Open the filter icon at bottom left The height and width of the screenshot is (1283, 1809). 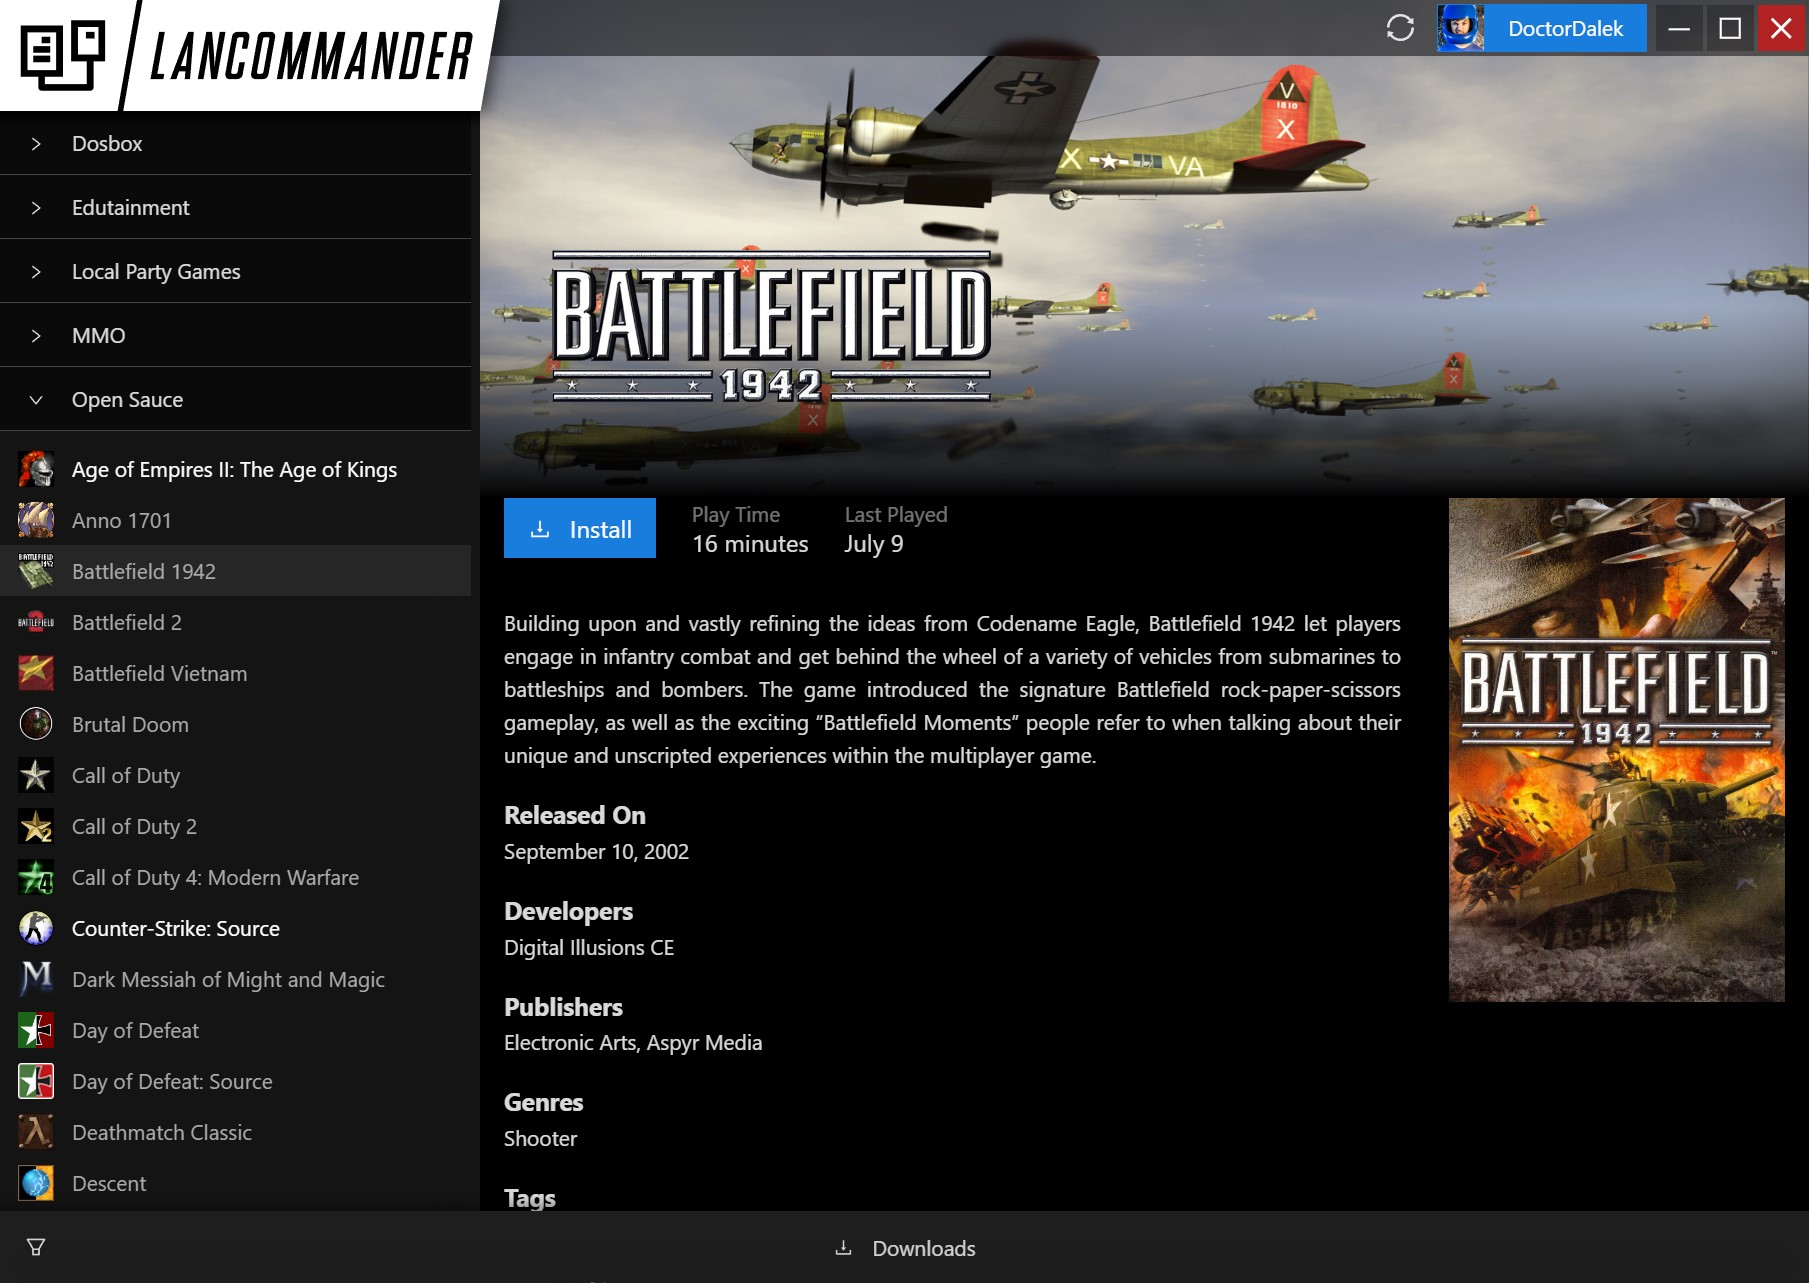click(x=37, y=1244)
